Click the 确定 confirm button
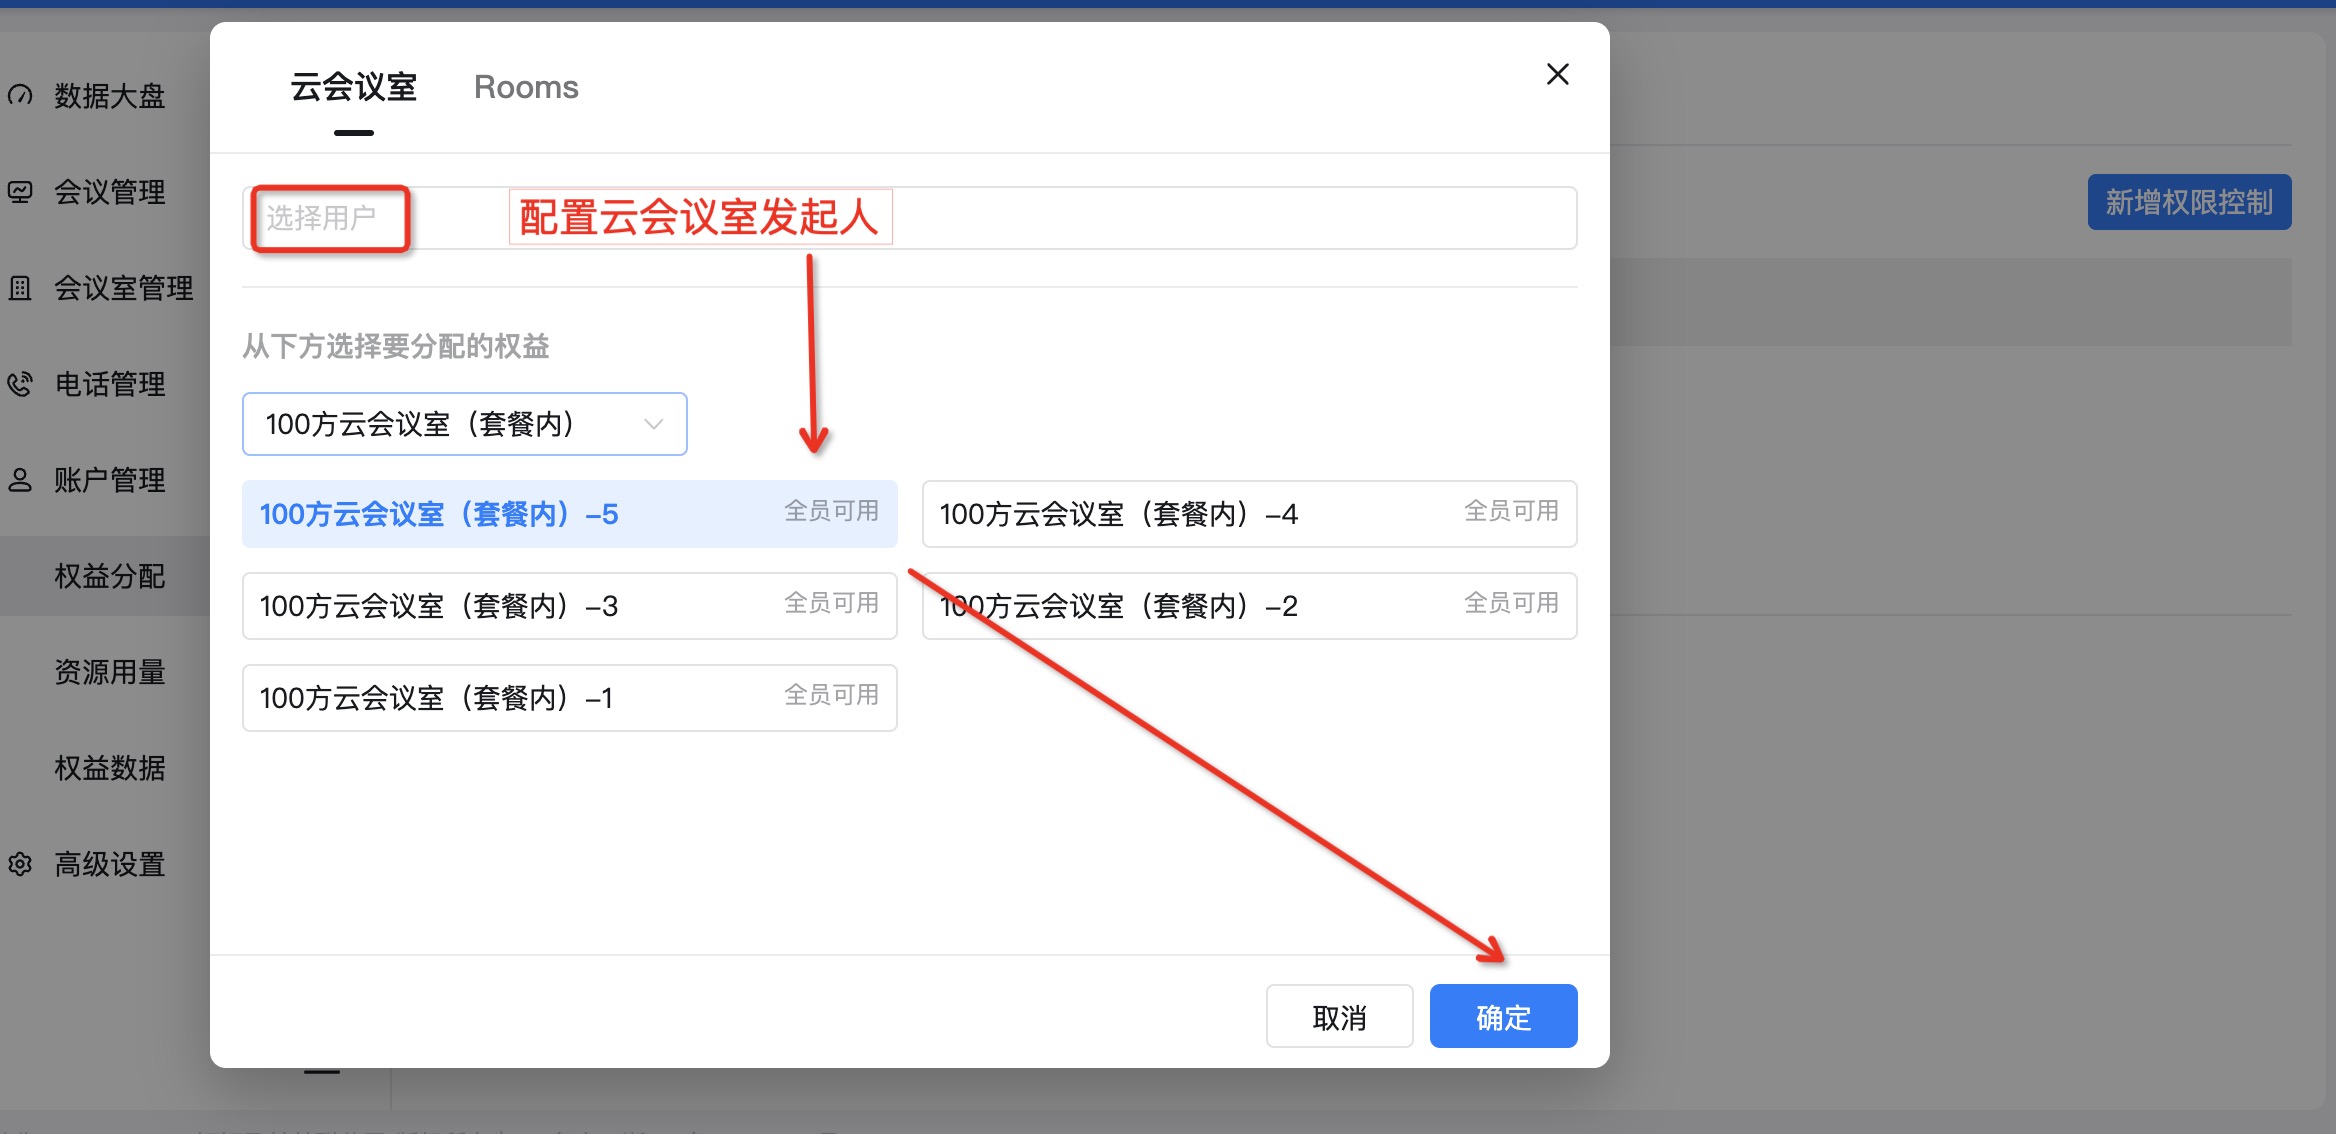The image size is (2336, 1134). (x=1503, y=1017)
